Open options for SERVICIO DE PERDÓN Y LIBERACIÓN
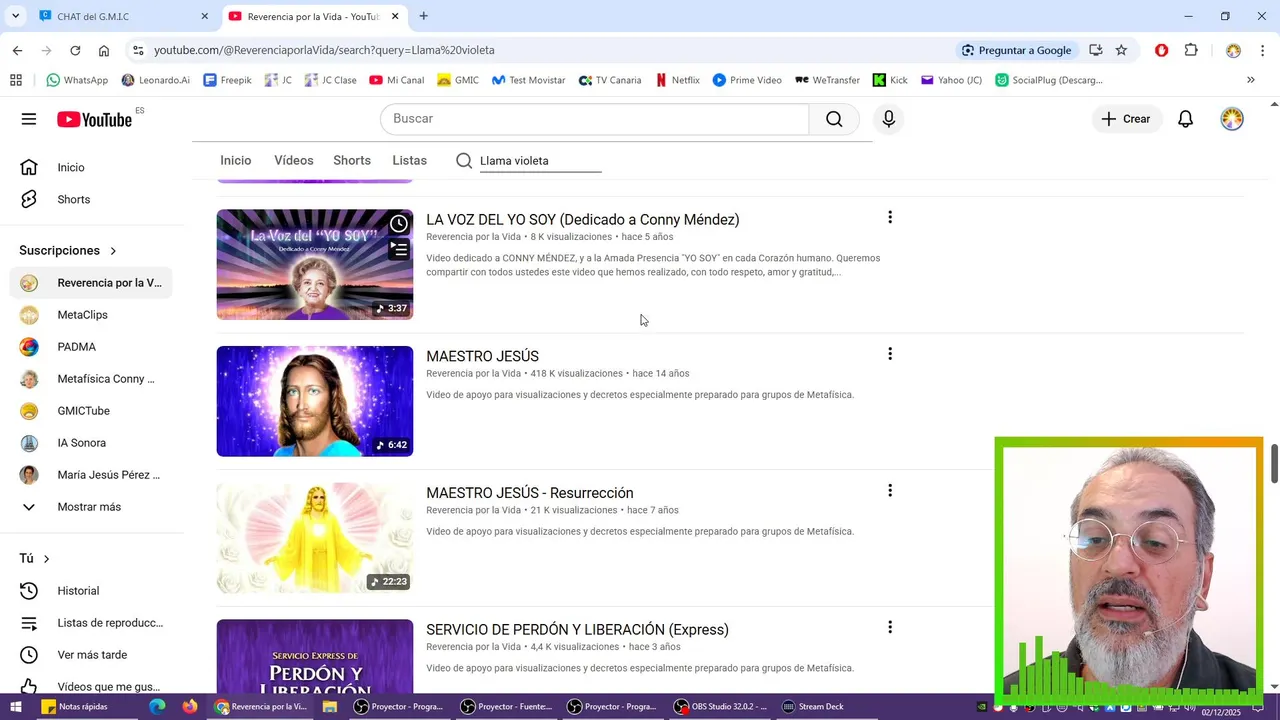The height and width of the screenshot is (720, 1280). (x=890, y=628)
